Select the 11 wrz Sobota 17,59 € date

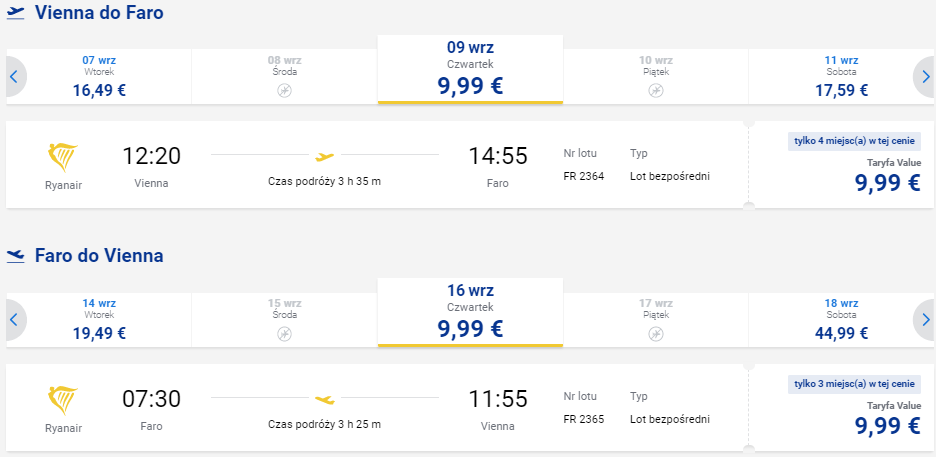842,76
